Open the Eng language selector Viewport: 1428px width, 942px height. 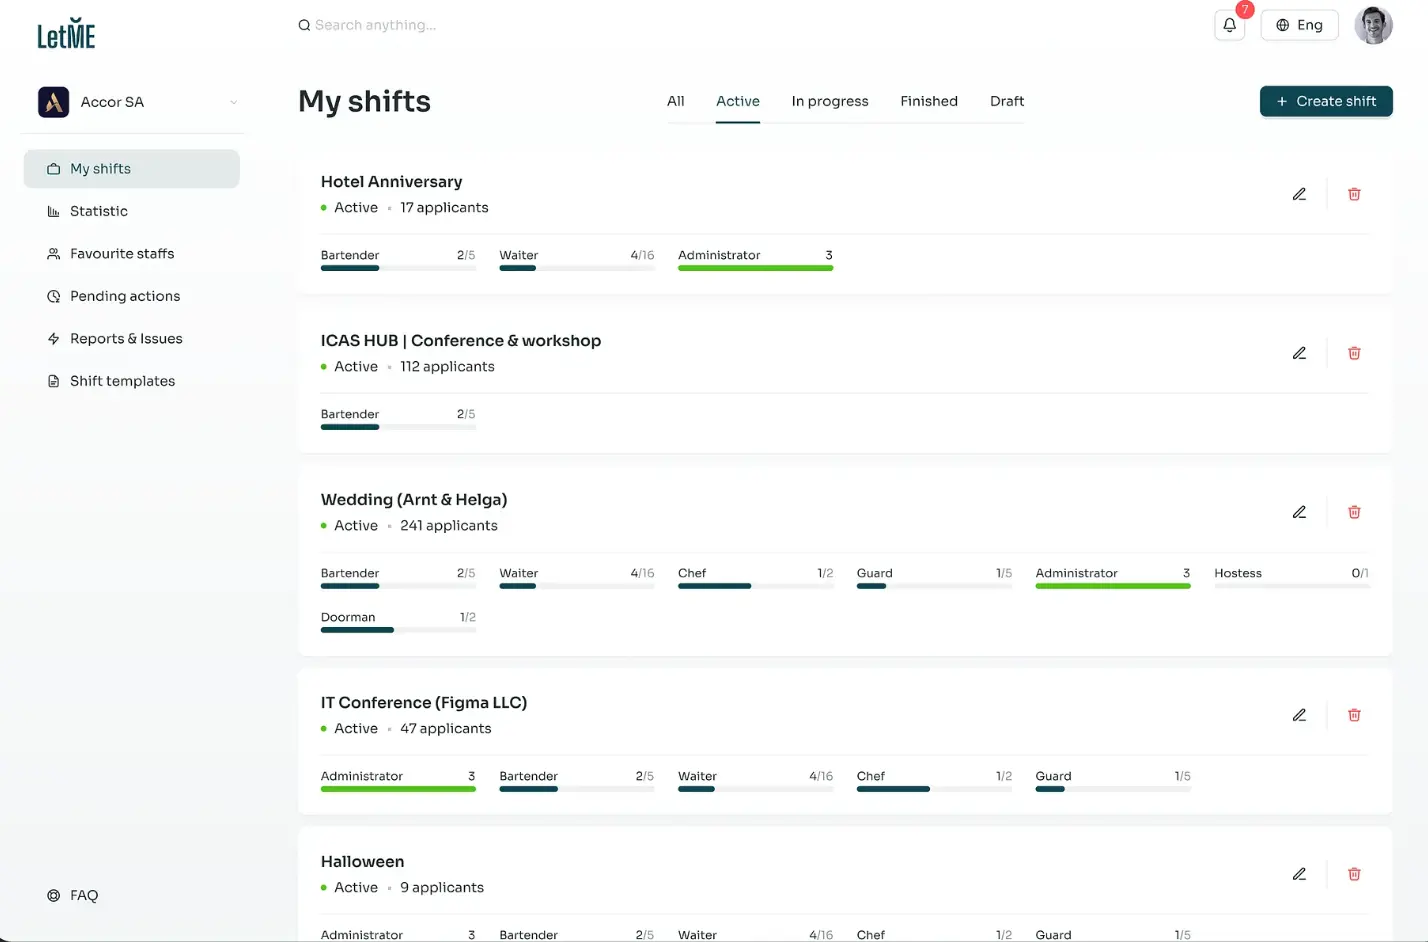coord(1299,25)
